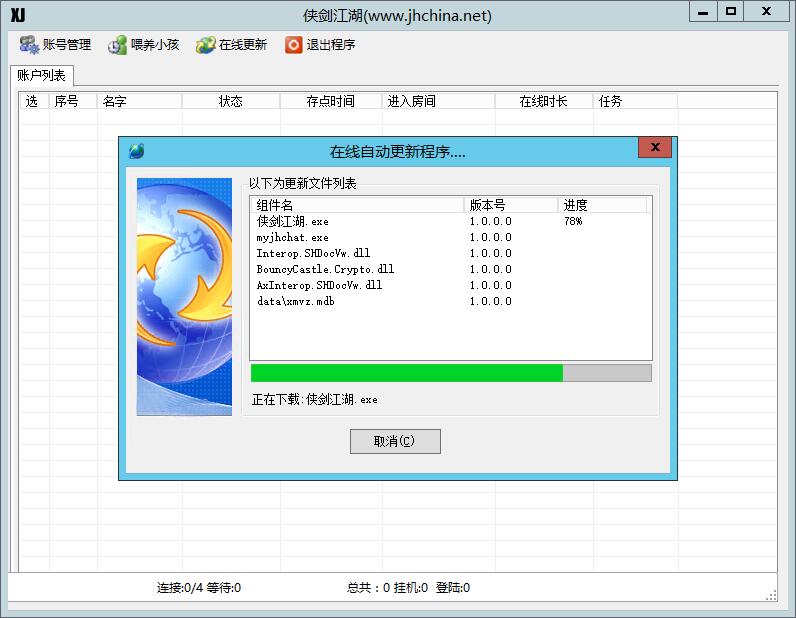Viewport: 796px width, 618px height.
Task: Click version 1.0.0.0 of myjhchat.exe
Action: 490,237
